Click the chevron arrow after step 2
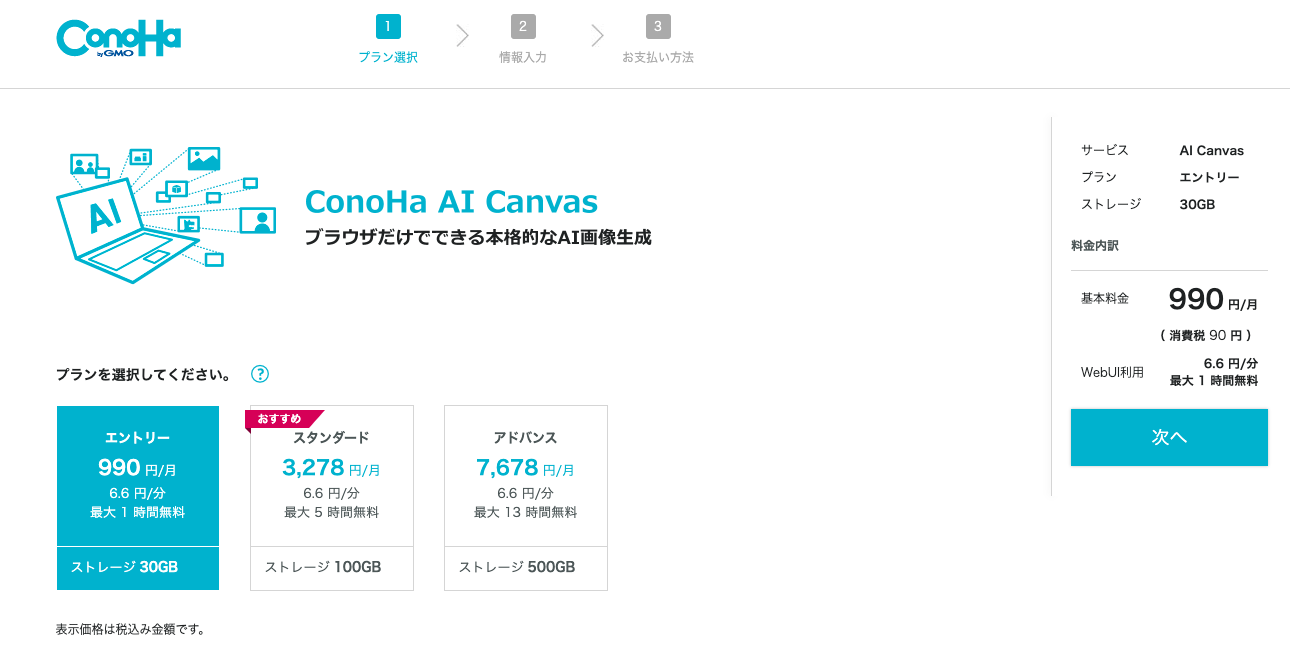The width and height of the screenshot is (1290, 656). pyautogui.click(x=597, y=36)
